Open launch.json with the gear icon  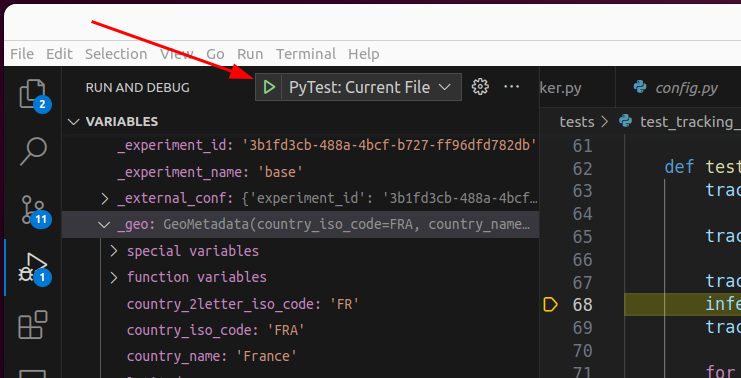[480, 87]
